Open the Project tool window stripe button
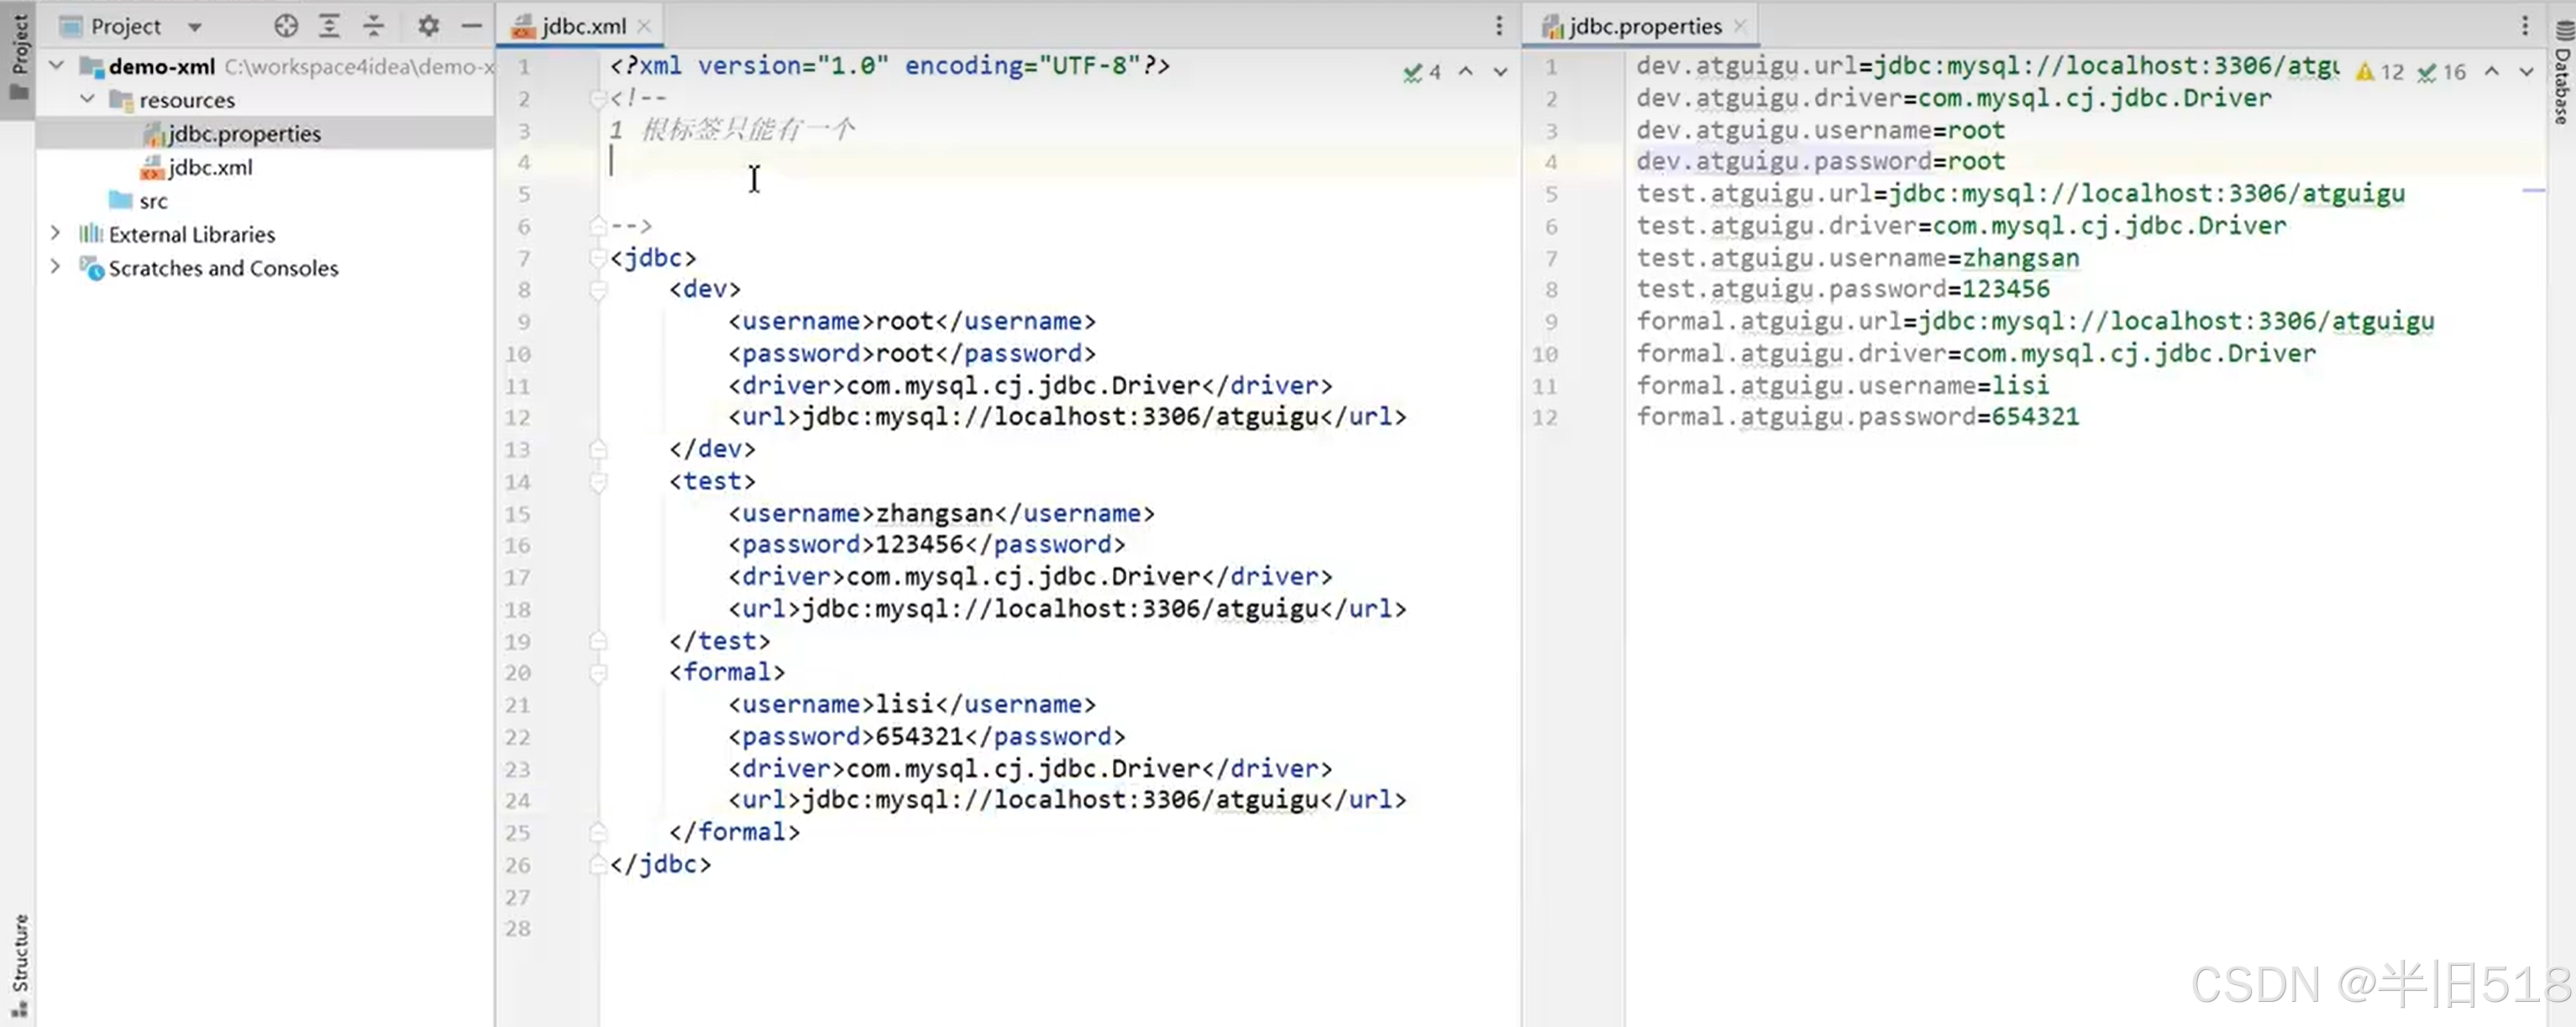This screenshot has height=1027, width=2576. [18, 58]
